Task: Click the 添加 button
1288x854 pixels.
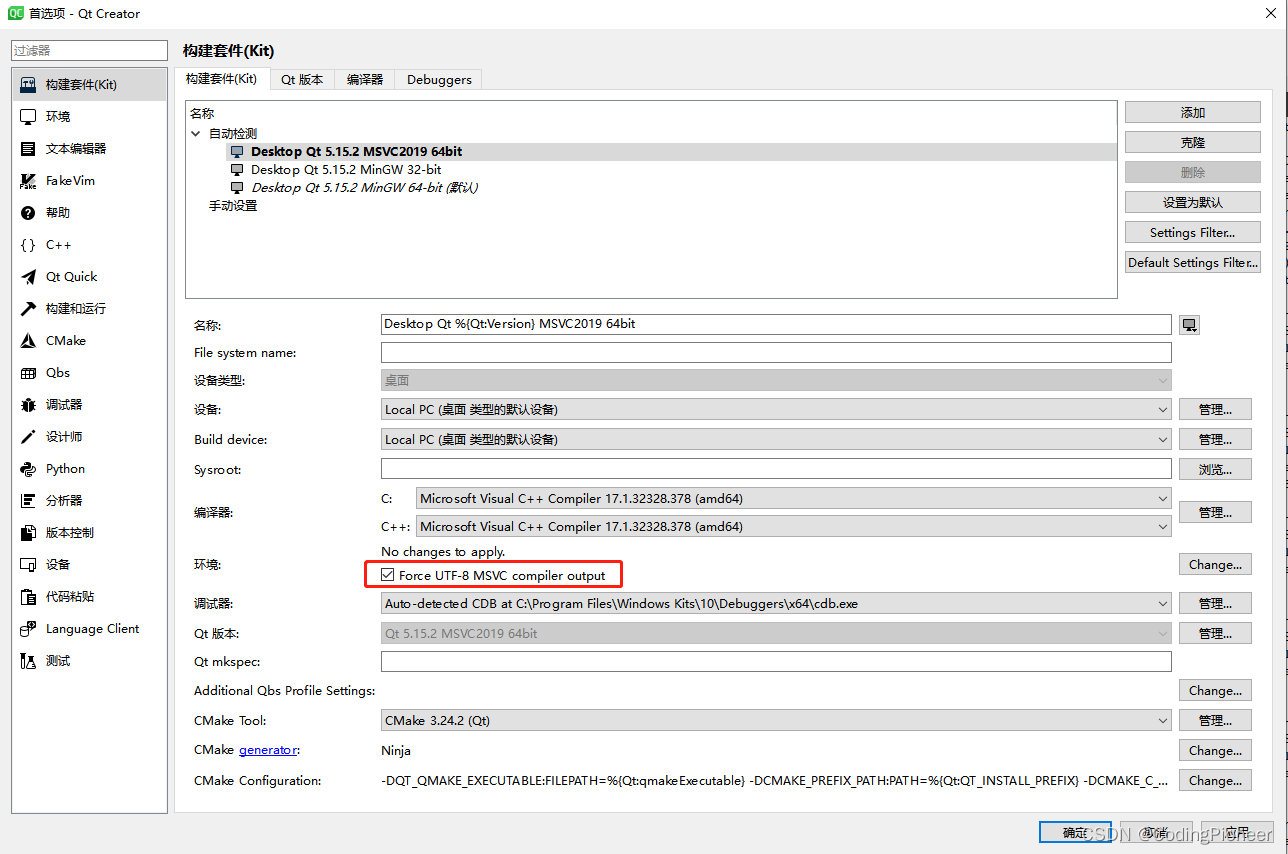Action: pos(1192,113)
